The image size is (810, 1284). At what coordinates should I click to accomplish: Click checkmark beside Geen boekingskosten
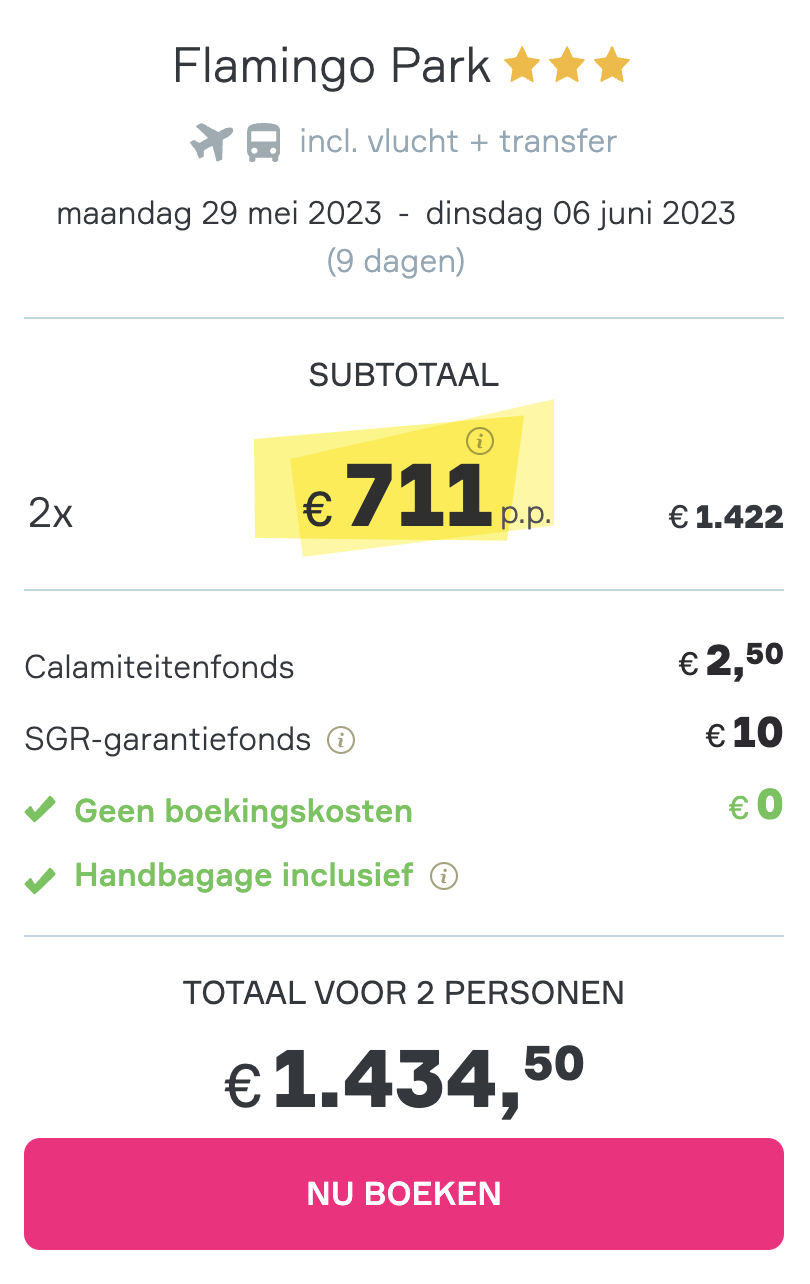coord(40,811)
